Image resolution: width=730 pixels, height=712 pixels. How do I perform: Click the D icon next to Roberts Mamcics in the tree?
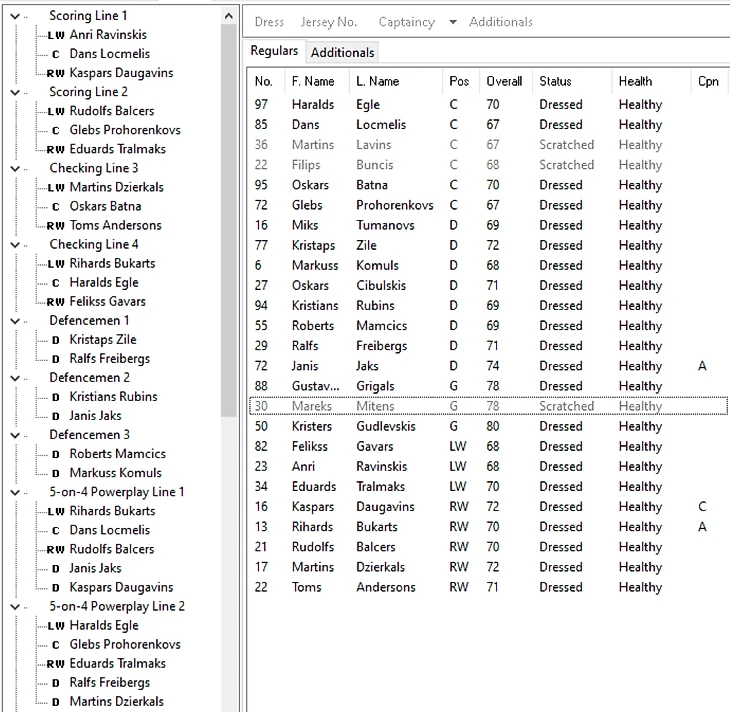56,454
